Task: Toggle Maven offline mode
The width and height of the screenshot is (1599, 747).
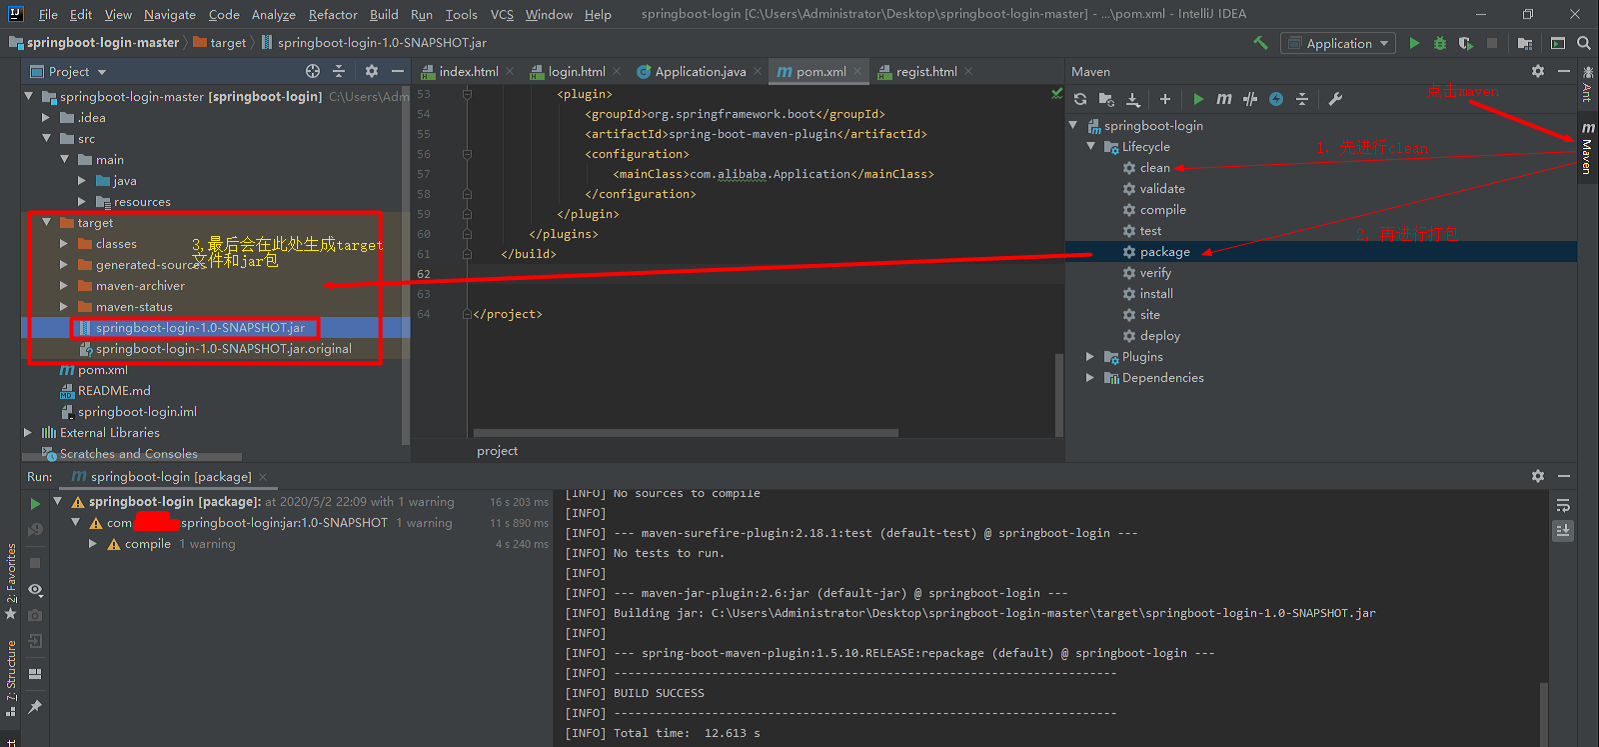Action: click(1250, 99)
